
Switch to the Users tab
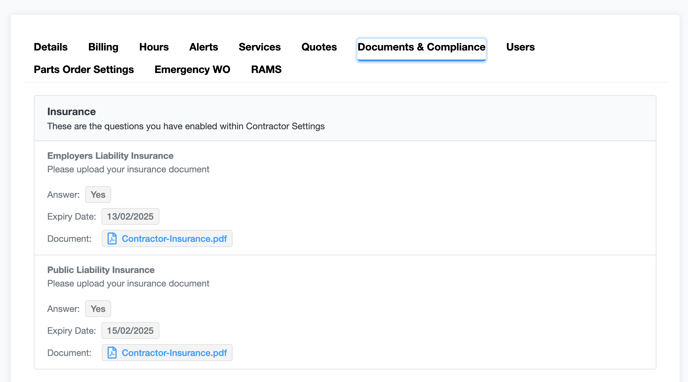tap(520, 47)
